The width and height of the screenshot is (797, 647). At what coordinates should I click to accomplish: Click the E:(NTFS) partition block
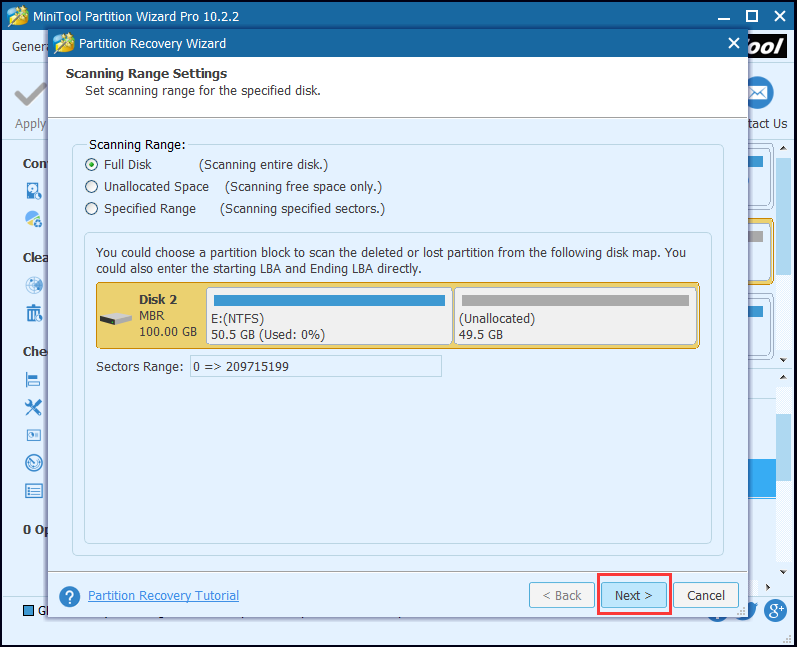coord(329,316)
